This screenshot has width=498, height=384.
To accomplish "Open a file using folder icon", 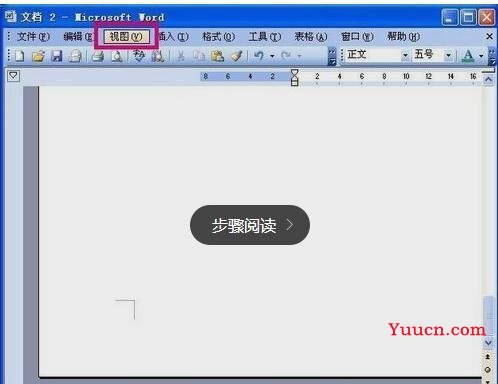I will click(x=38, y=56).
